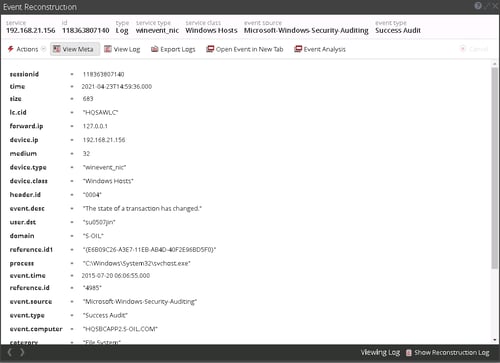Click the user.dst value su0507jin
The width and height of the screenshot is (500, 363).
(x=99, y=222)
